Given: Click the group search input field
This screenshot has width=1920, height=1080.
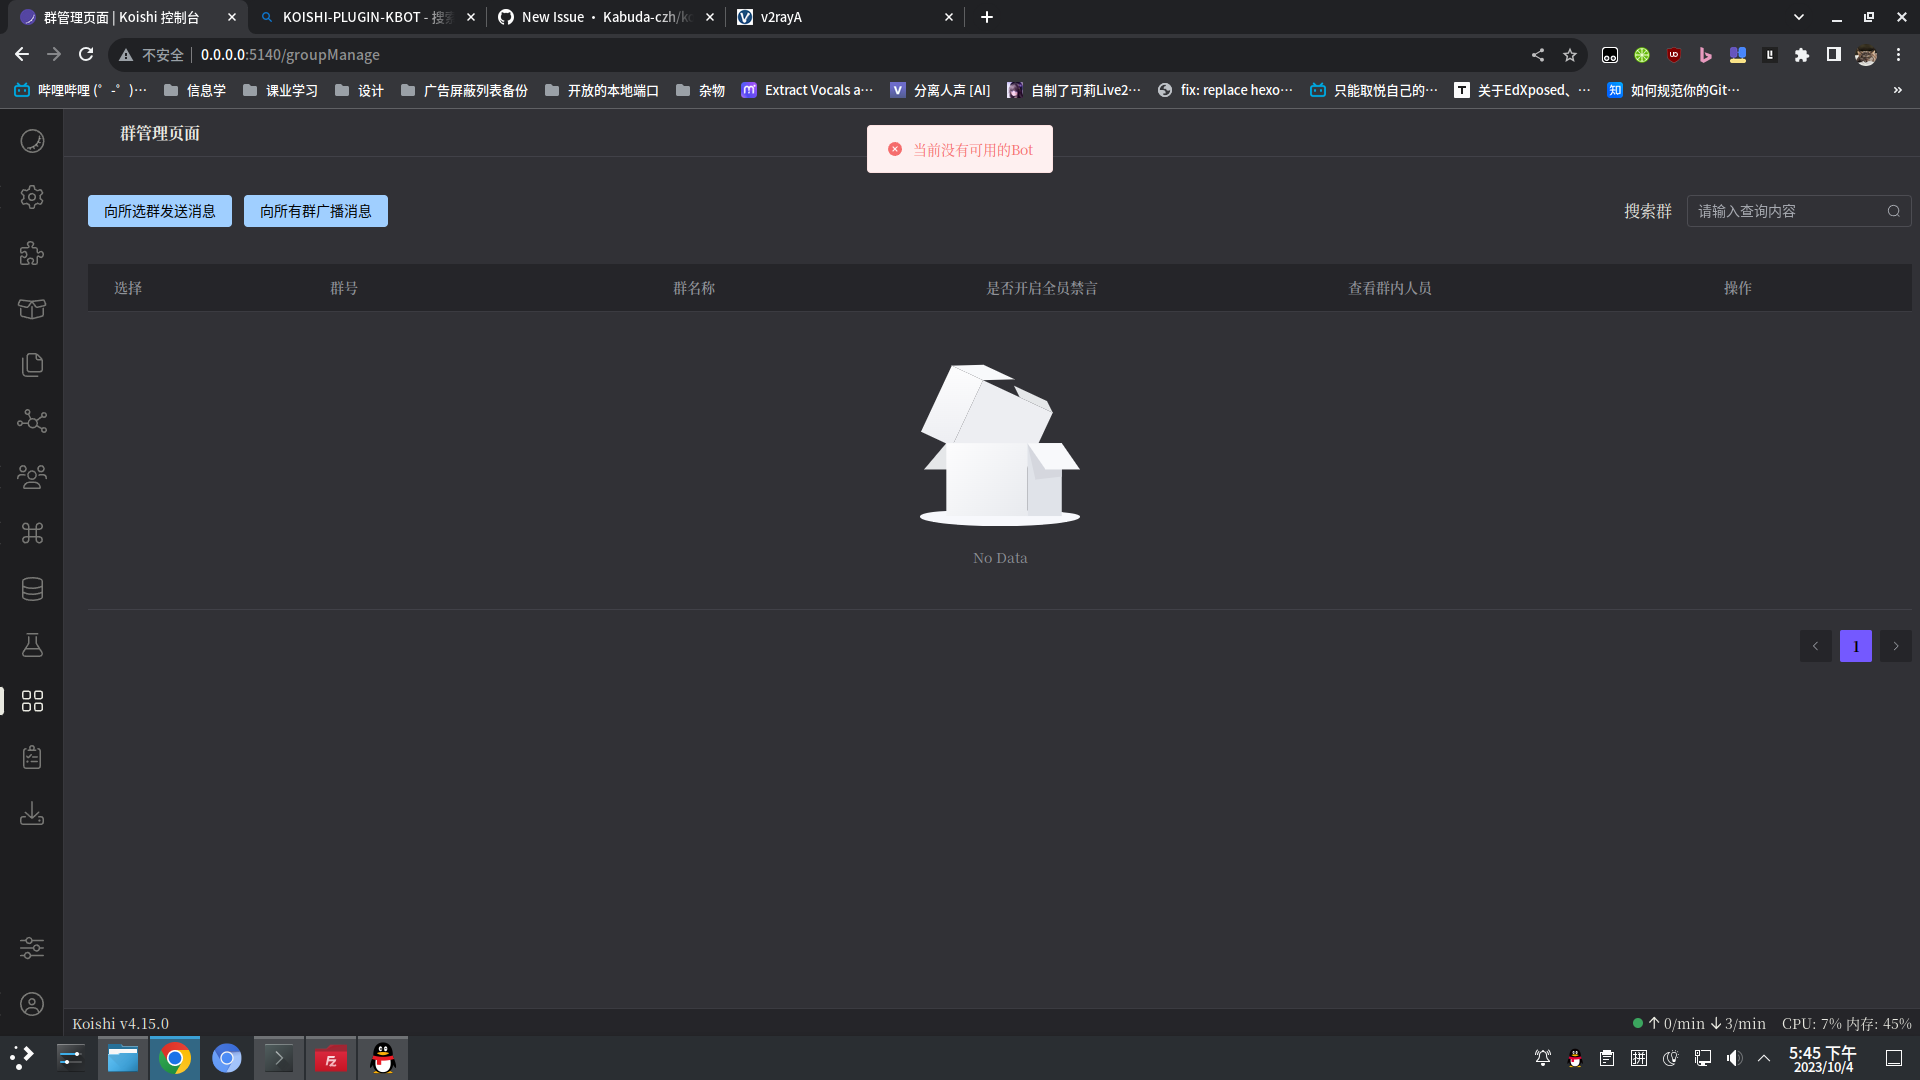Looking at the screenshot, I should pos(1790,211).
